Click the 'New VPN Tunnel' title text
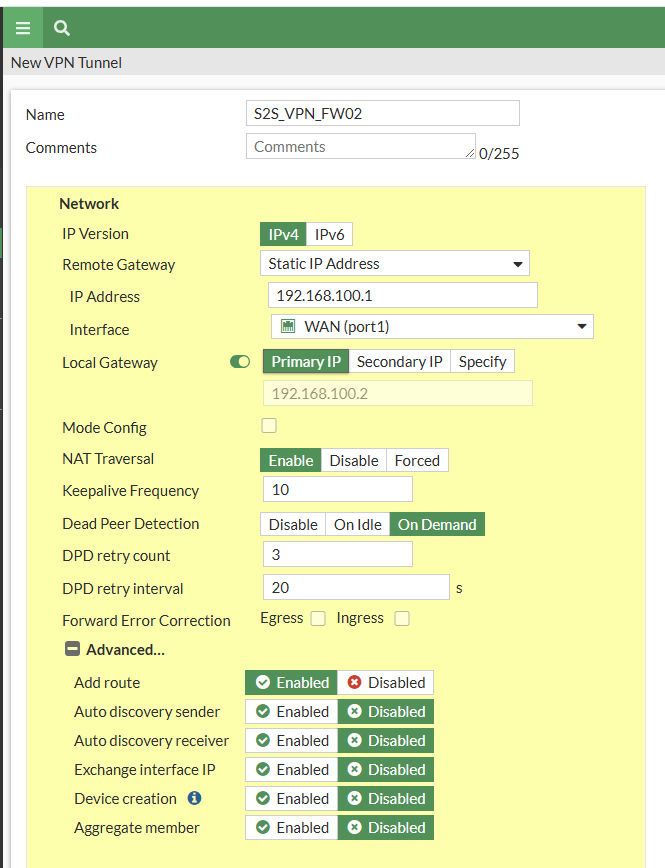 [x=66, y=63]
